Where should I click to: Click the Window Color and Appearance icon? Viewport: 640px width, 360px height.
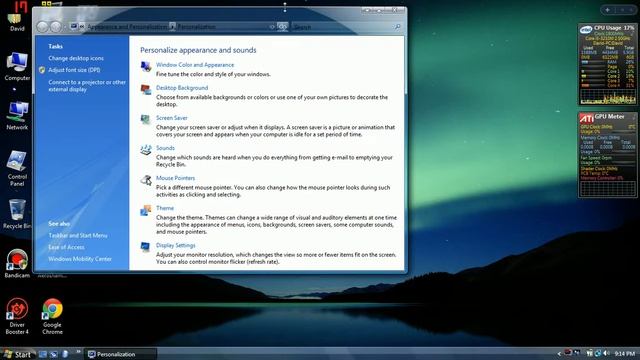click(x=146, y=67)
